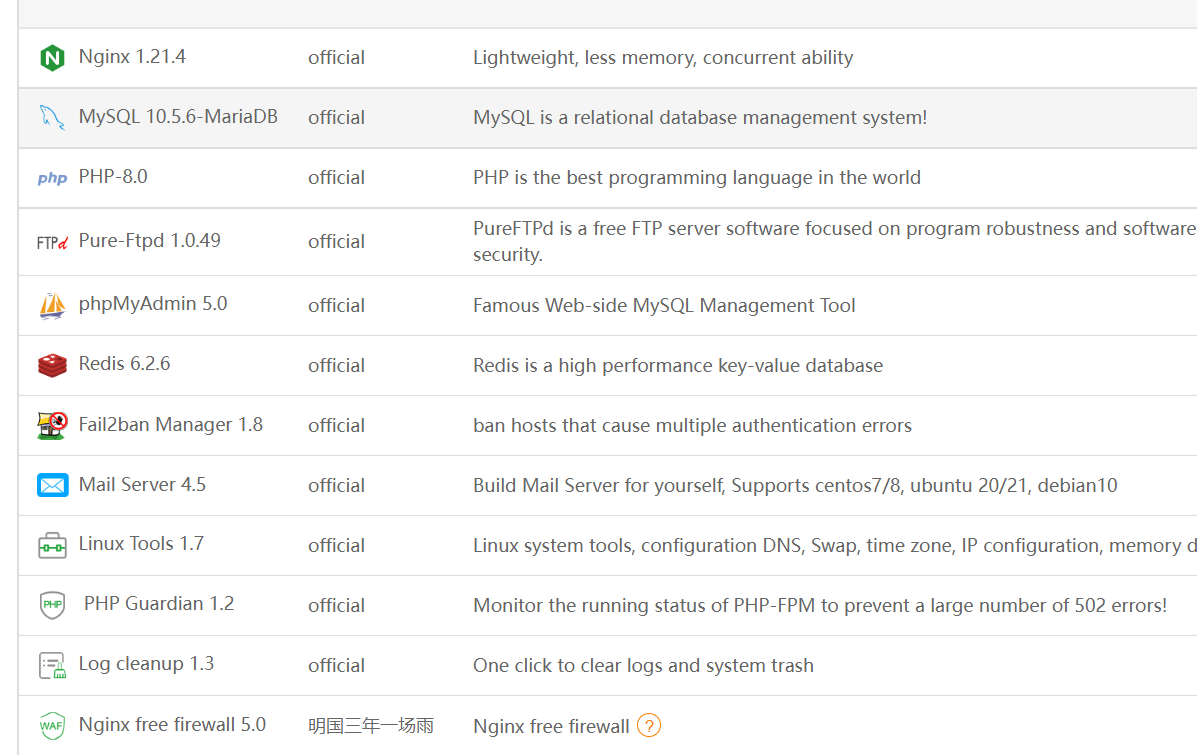Viewport: 1197px width, 755px height.
Task: Click the Mail Server envelope icon
Action: (52, 485)
